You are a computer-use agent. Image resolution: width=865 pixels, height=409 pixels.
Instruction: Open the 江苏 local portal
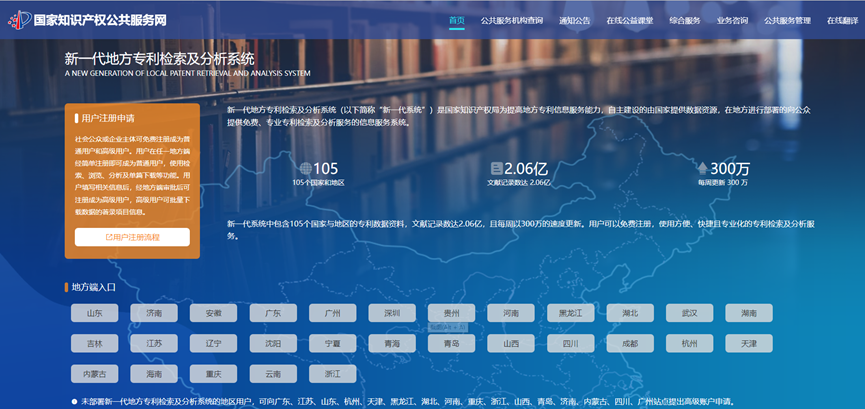click(x=154, y=343)
